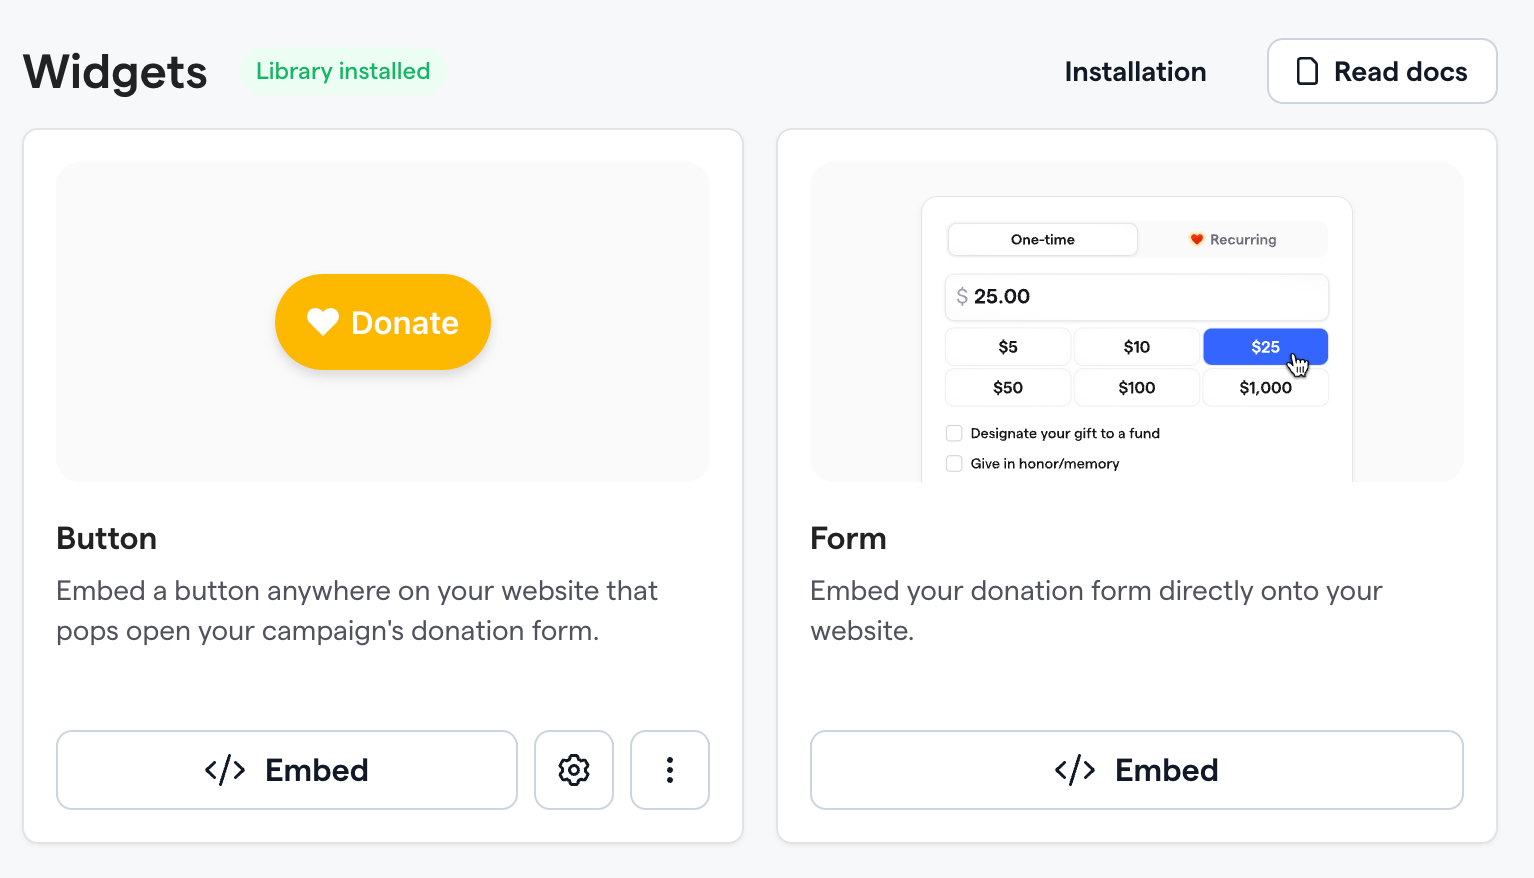Select the One-time donation tab
Image resolution: width=1534 pixels, height=878 pixels.
pos(1043,240)
